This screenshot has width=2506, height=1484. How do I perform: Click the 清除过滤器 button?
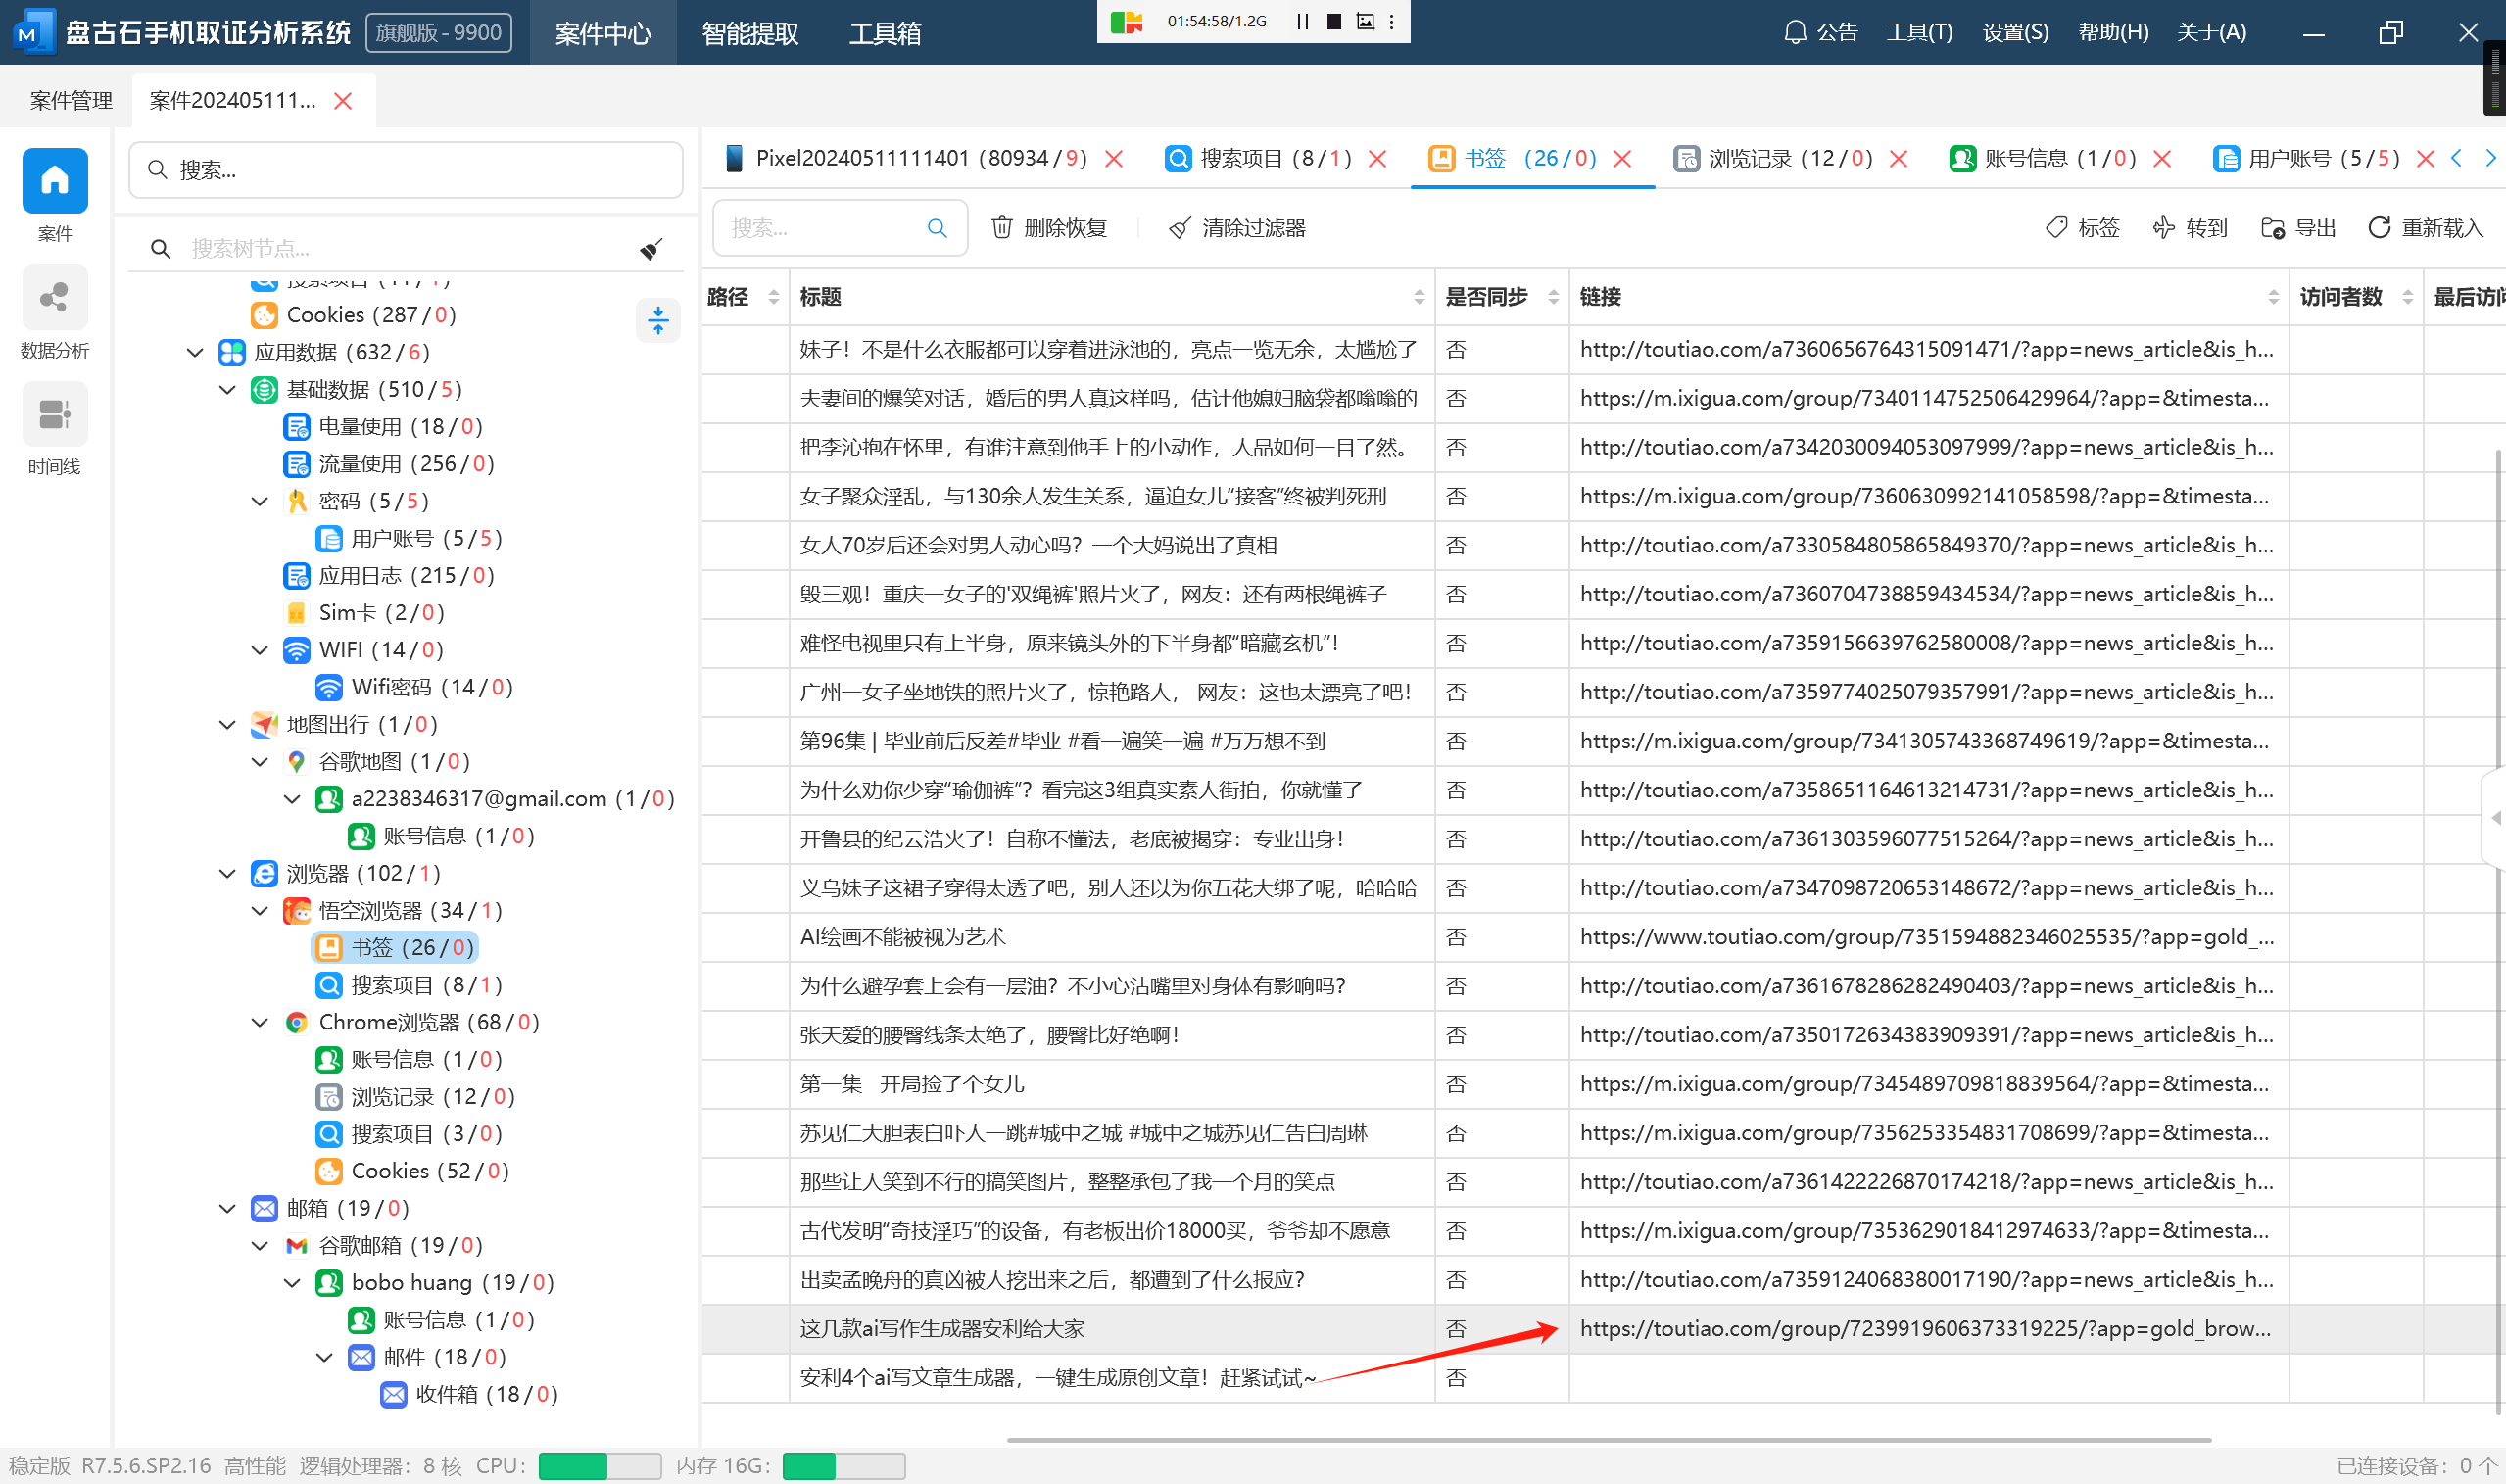(1237, 228)
